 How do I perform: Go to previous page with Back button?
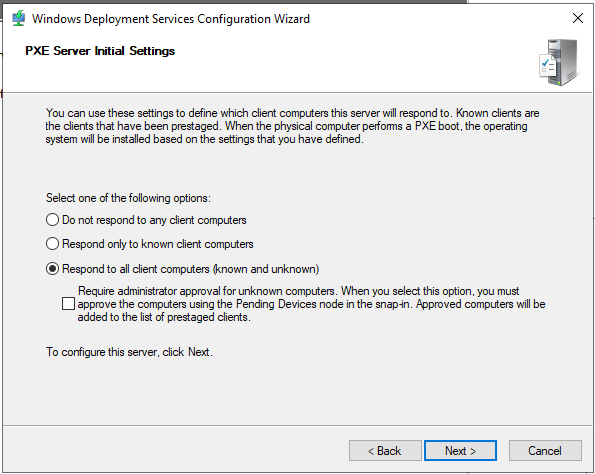[x=385, y=450]
